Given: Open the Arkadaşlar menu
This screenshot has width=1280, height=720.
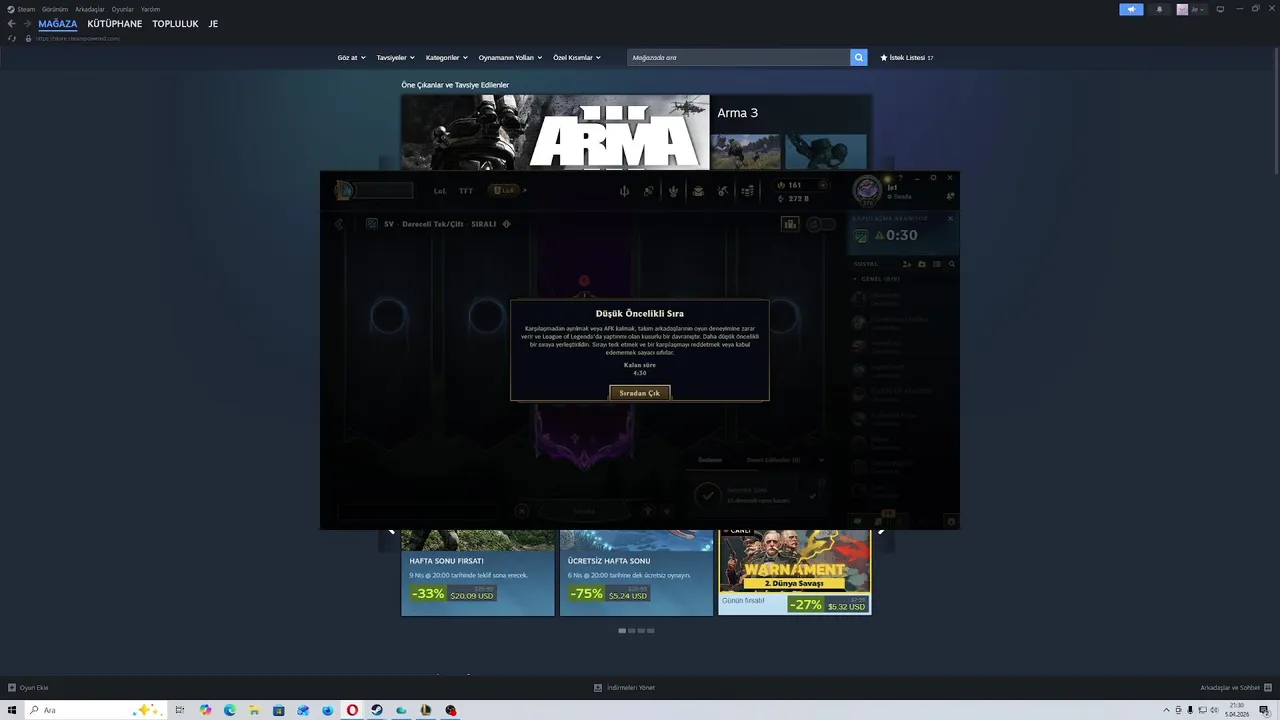Looking at the screenshot, I should click(x=90, y=9).
